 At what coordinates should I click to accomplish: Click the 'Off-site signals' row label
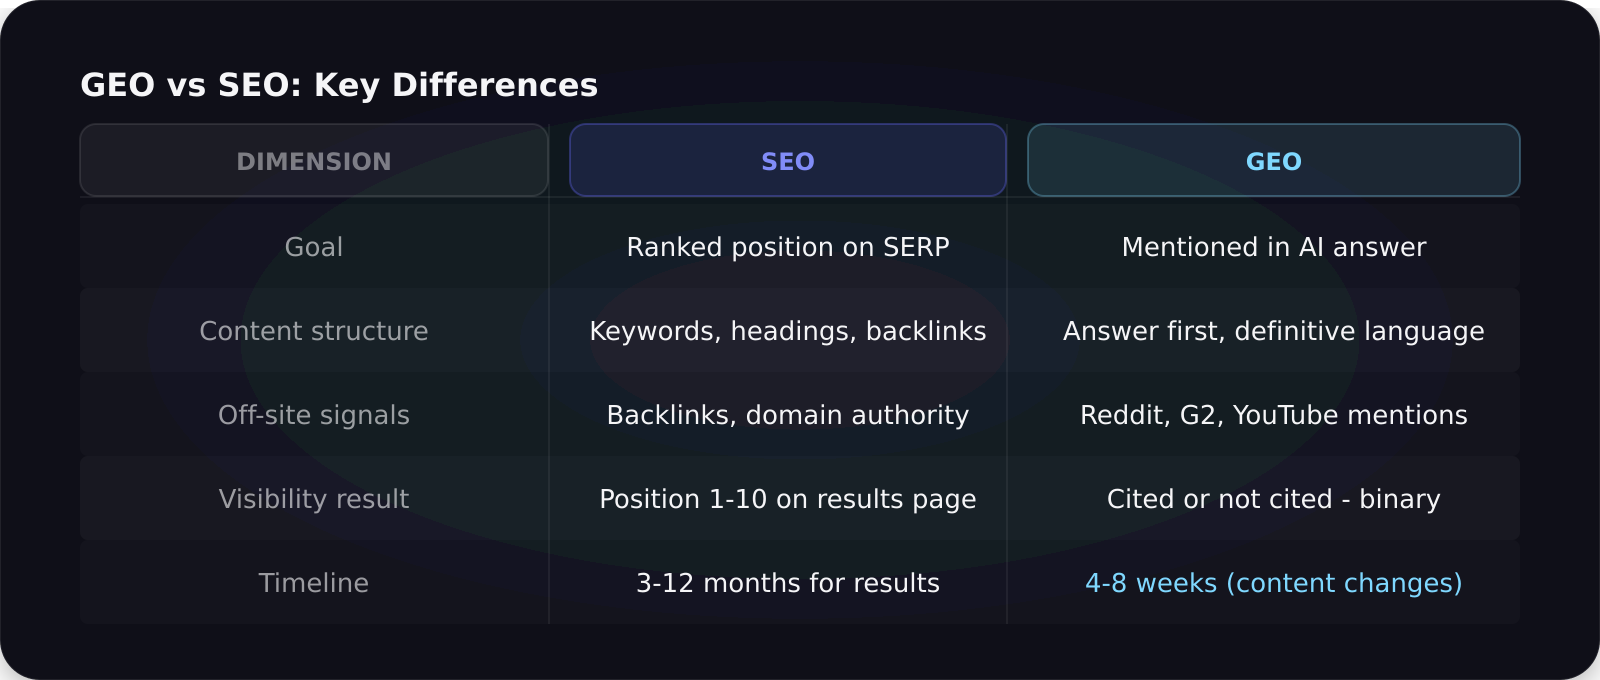[x=314, y=415]
